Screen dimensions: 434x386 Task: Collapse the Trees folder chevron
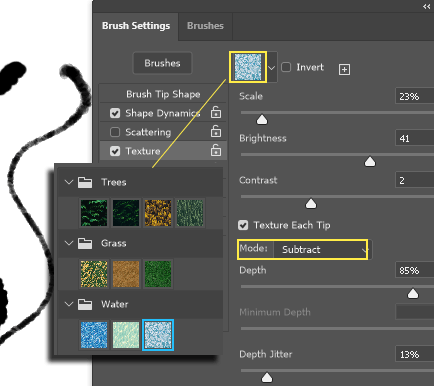point(69,182)
